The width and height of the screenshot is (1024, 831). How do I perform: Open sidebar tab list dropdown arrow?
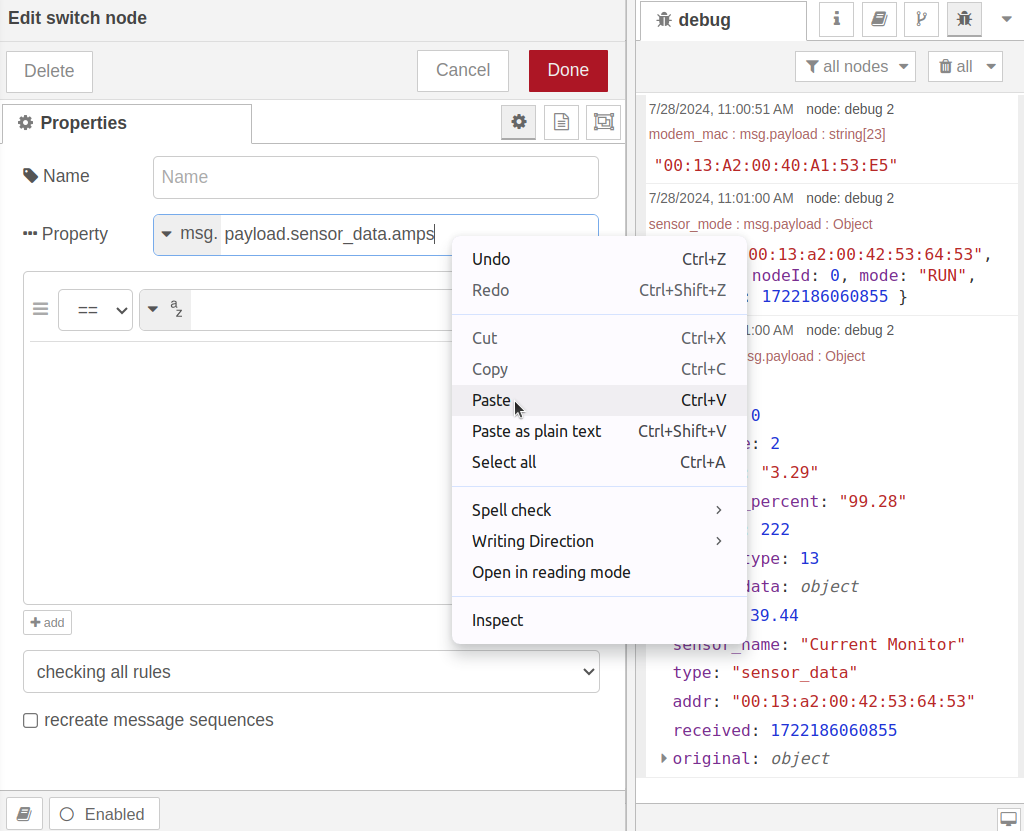click(1006, 19)
